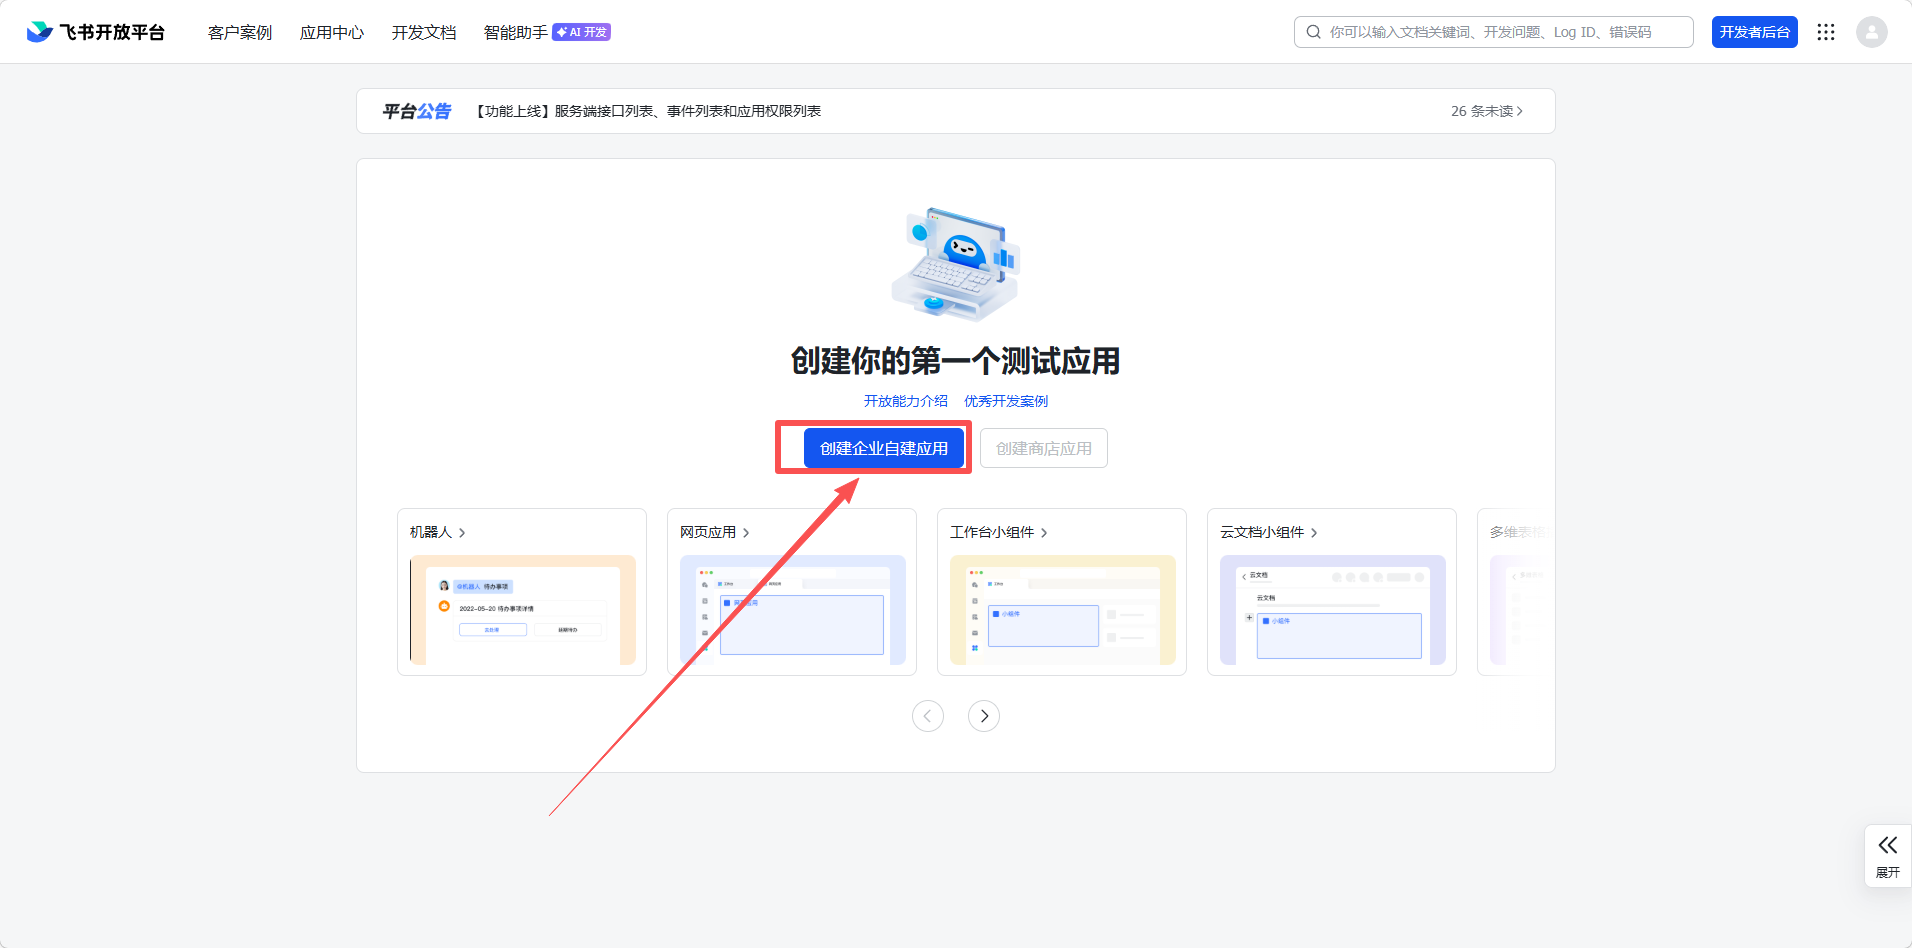Click the Feishu Open Platform logo

click(95, 32)
